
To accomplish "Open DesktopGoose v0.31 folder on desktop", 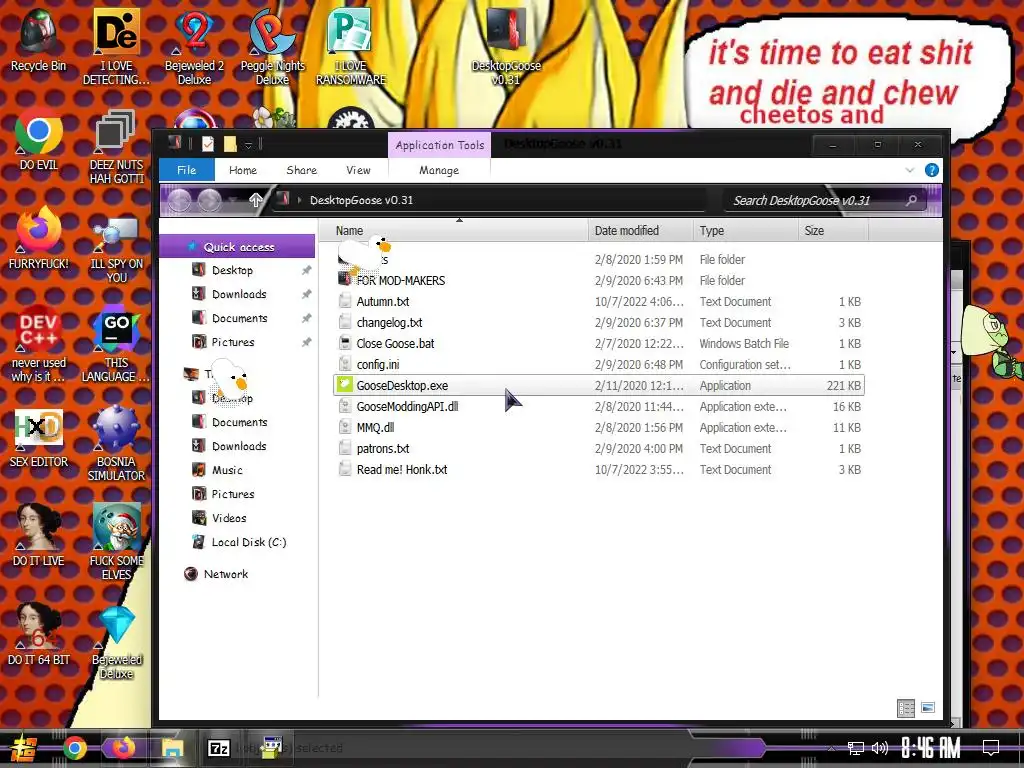I will pyautogui.click(x=506, y=47).
